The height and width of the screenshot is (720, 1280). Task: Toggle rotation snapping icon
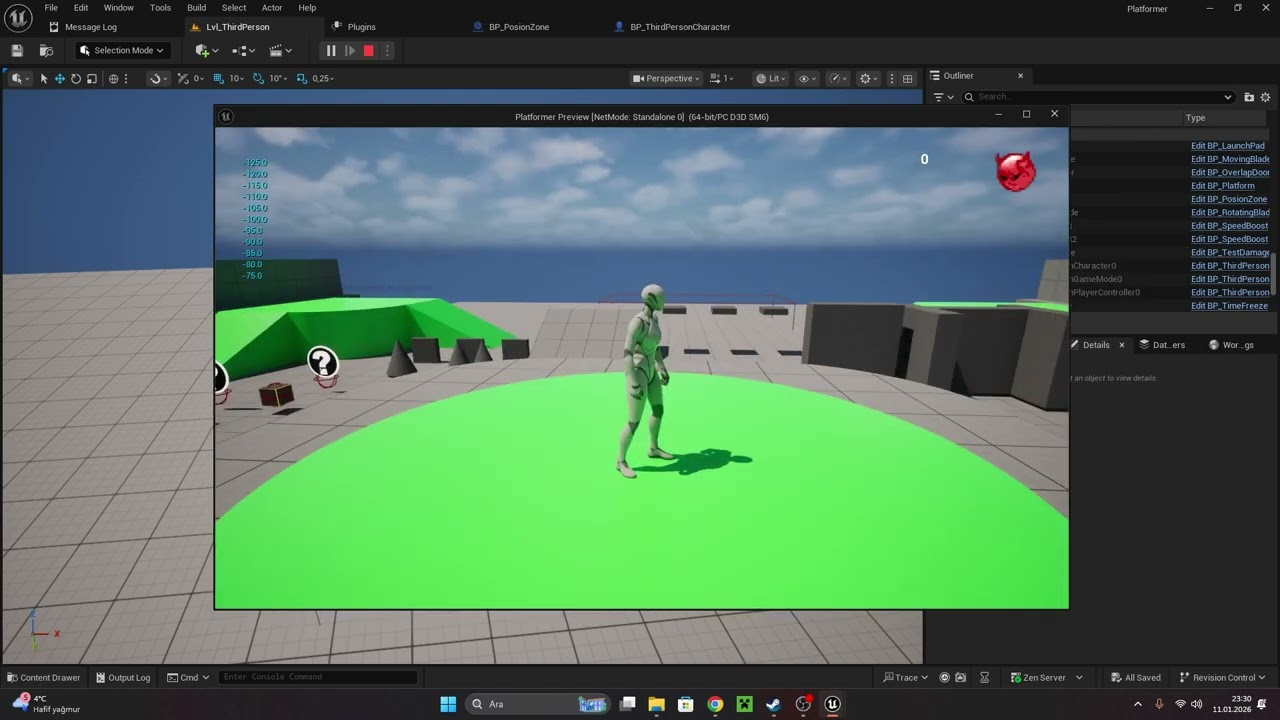point(258,78)
